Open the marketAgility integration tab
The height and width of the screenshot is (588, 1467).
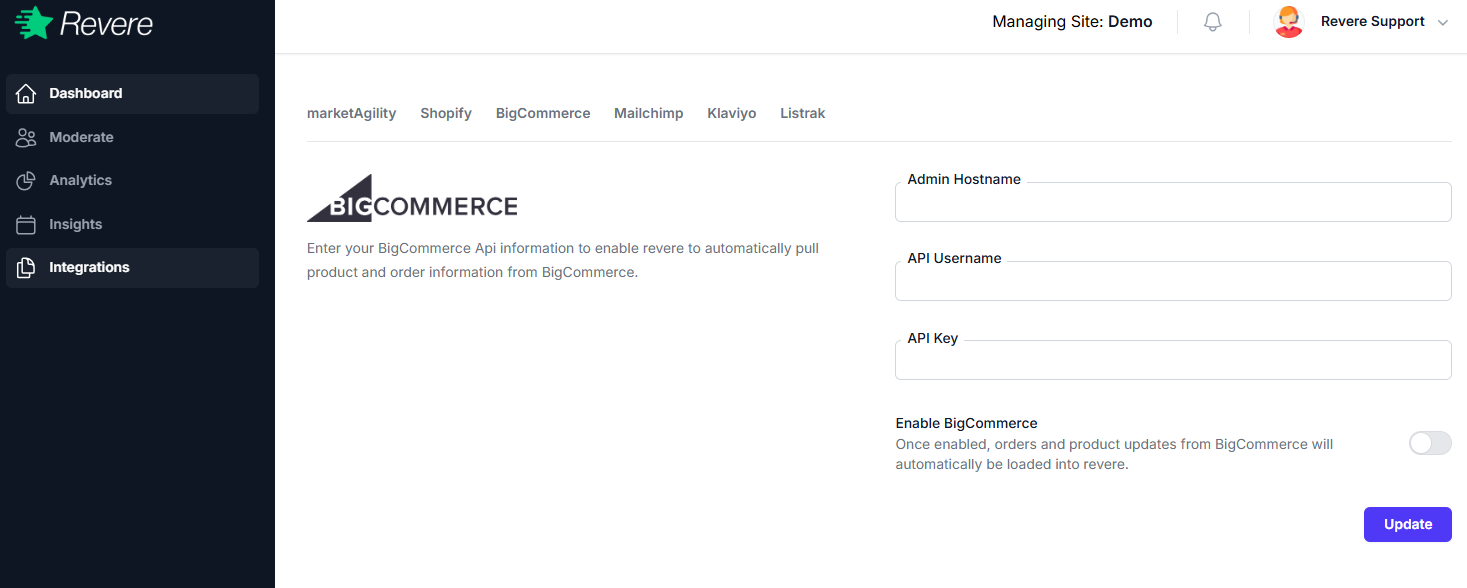coord(351,113)
